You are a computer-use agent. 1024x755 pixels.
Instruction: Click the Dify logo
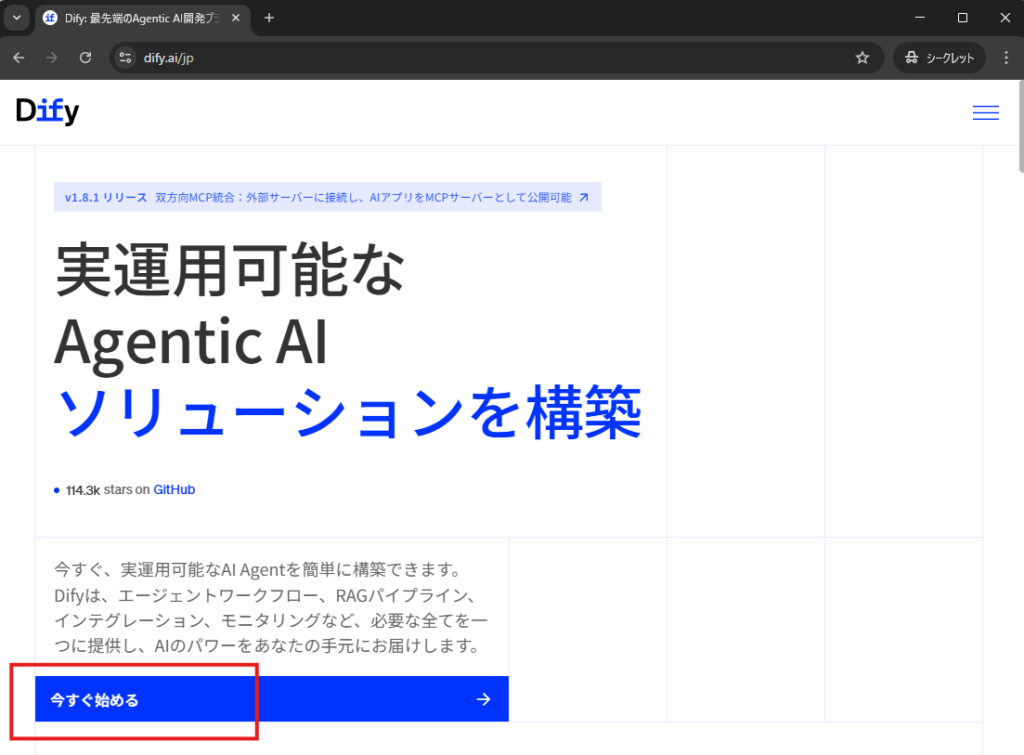click(x=47, y=111)
